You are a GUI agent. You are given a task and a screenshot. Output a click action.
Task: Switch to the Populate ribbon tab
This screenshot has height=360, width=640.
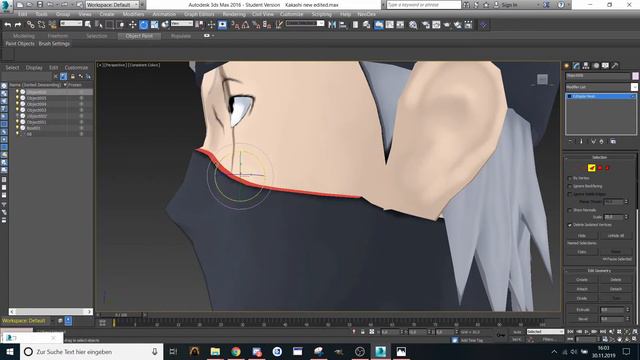coord(181,36)
